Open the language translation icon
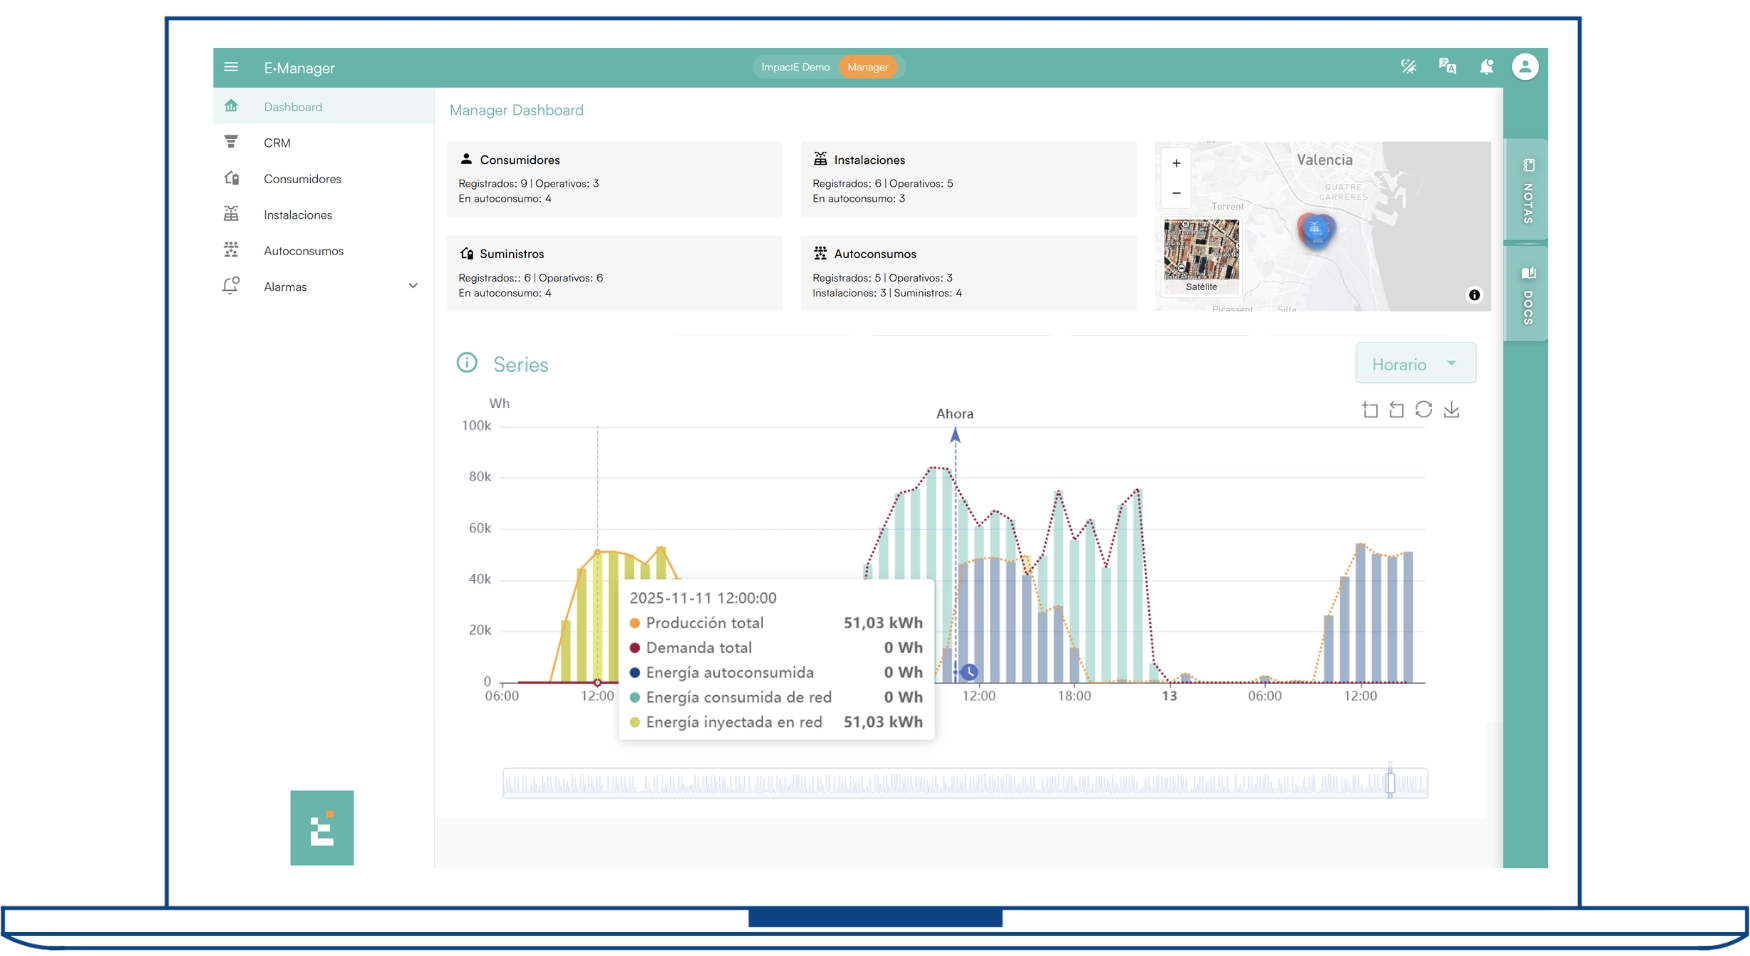1750x956 pixels. (1447, 67)
